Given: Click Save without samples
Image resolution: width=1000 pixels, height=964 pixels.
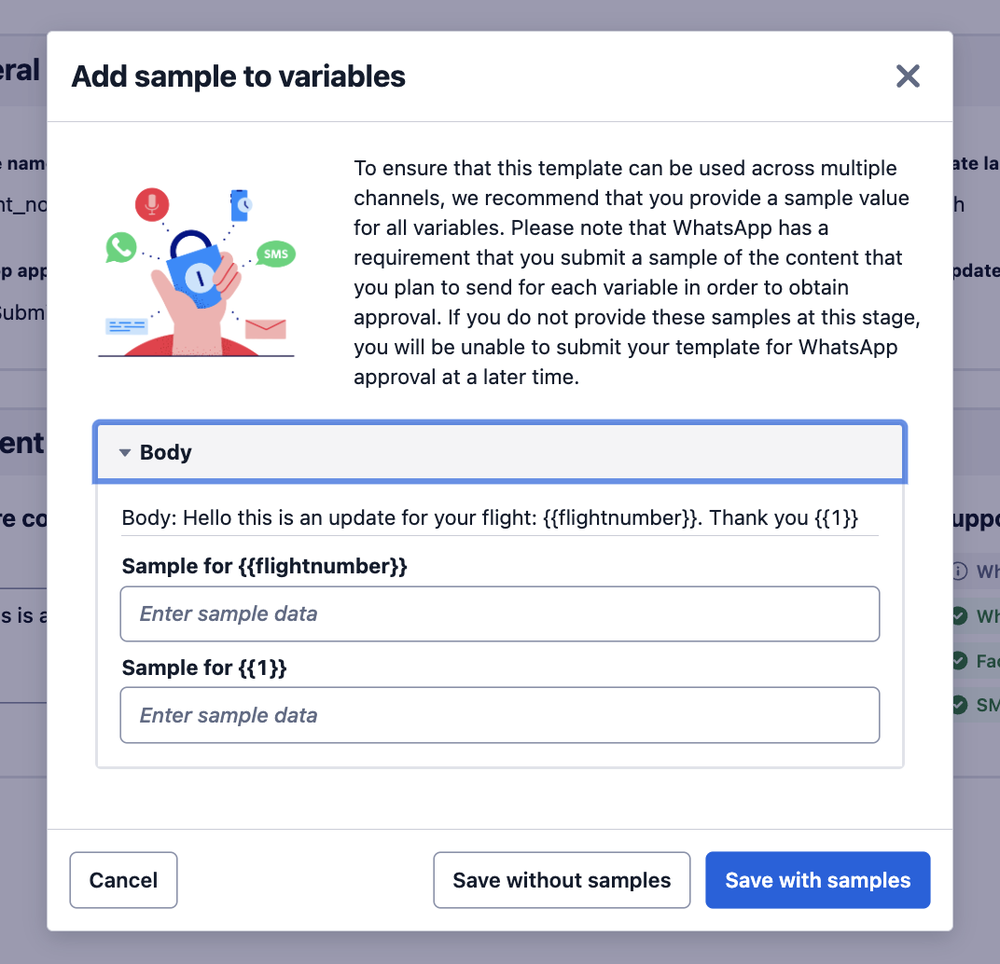Looking at the screenshot, I should point(561,880).
